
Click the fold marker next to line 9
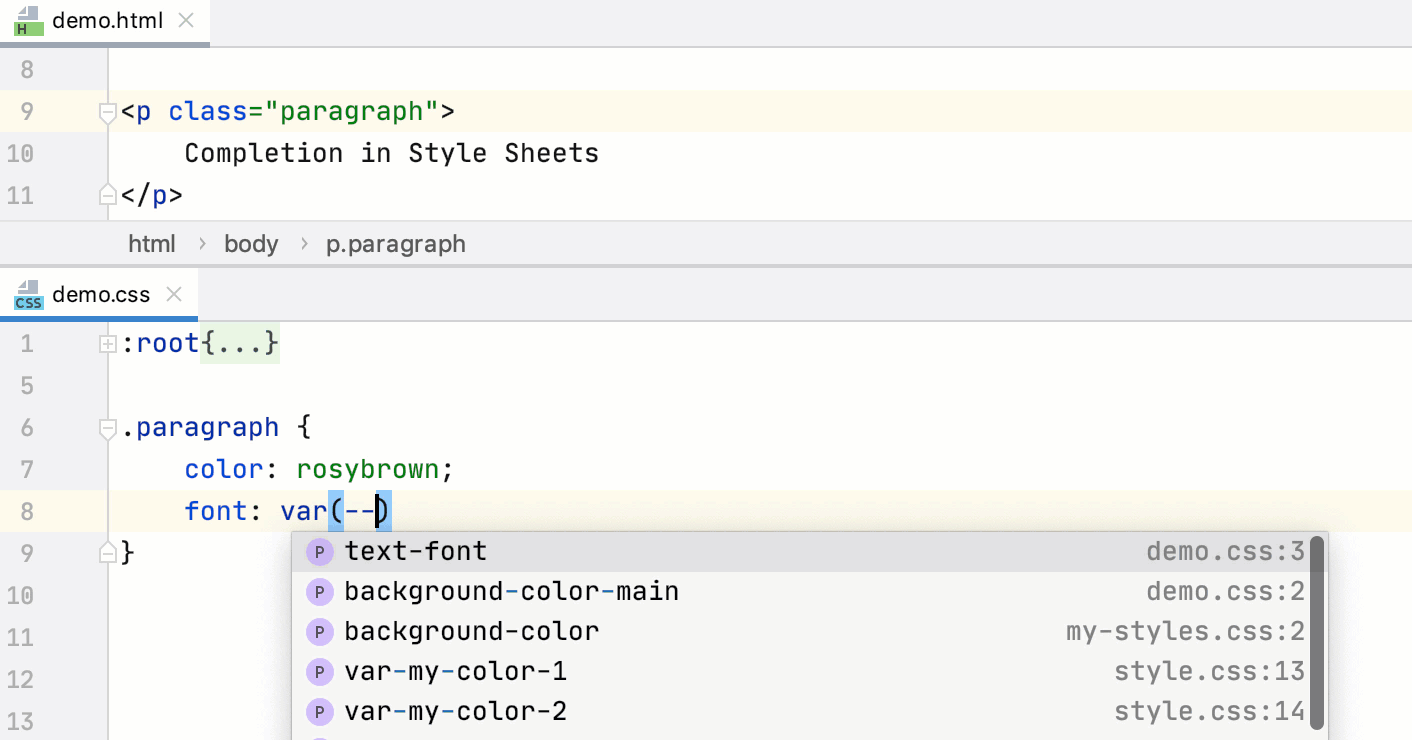[x=106, y=553]
